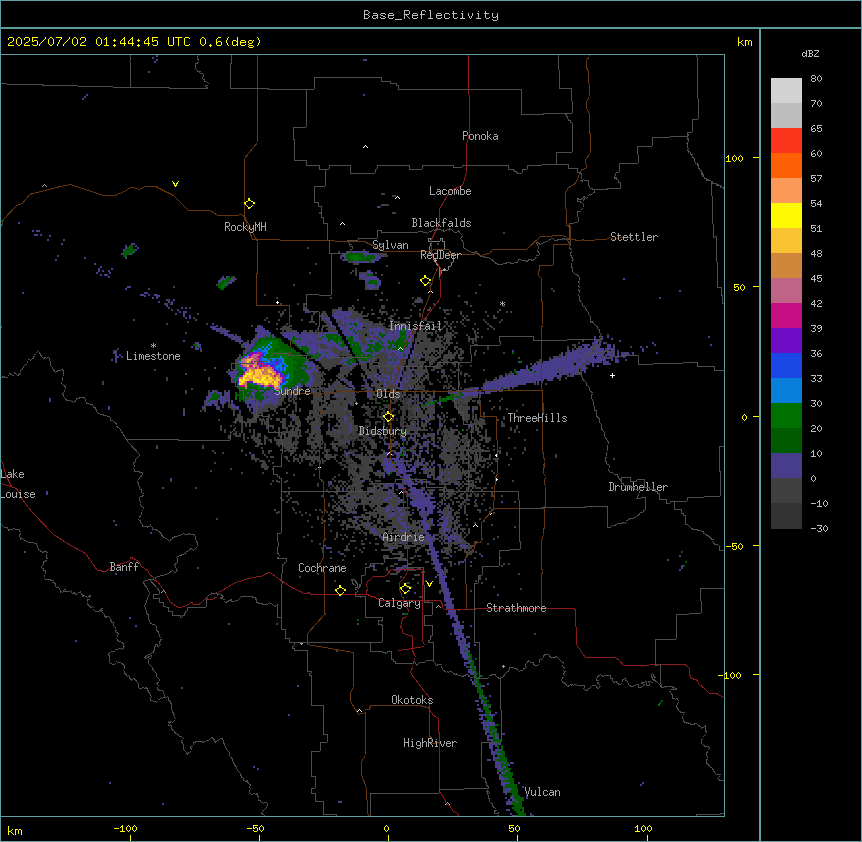The width and height of the screenshot is (862, 842).
Task: Select the Drumheller map label
Action: click(638, 487)
